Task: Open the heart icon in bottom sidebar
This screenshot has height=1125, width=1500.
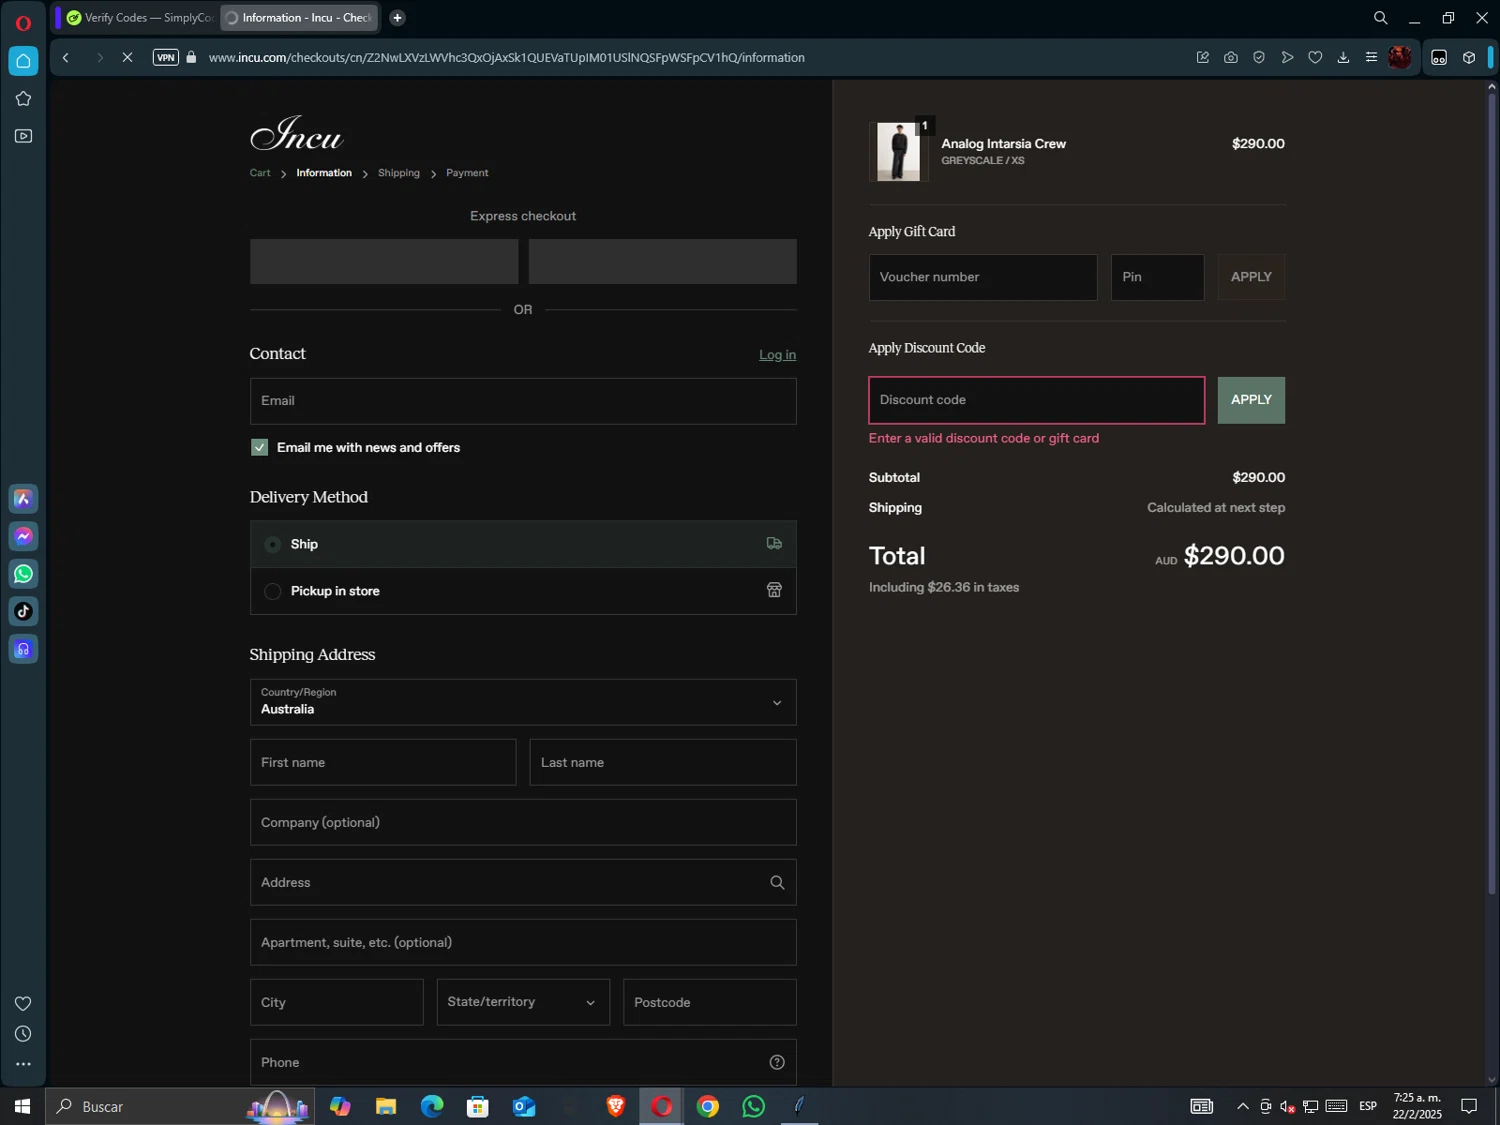Action: point(23,1004)
